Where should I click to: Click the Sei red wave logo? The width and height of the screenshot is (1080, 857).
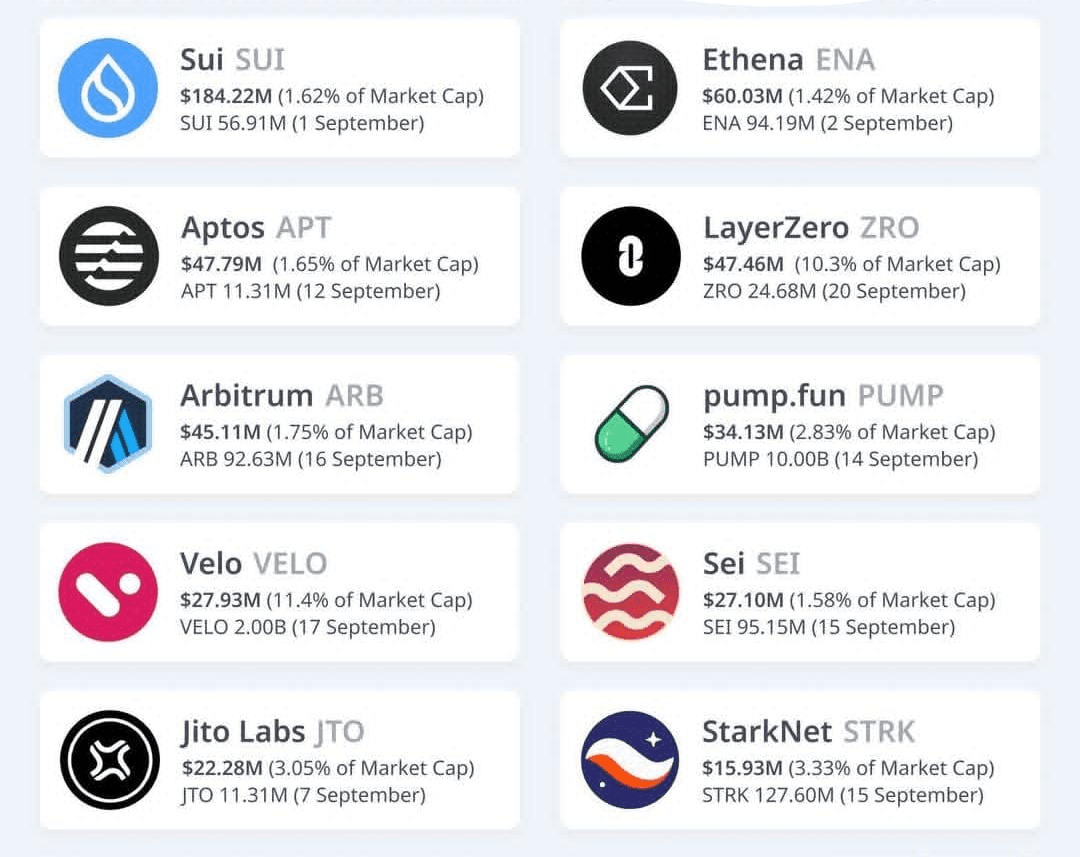click(630, 592)
